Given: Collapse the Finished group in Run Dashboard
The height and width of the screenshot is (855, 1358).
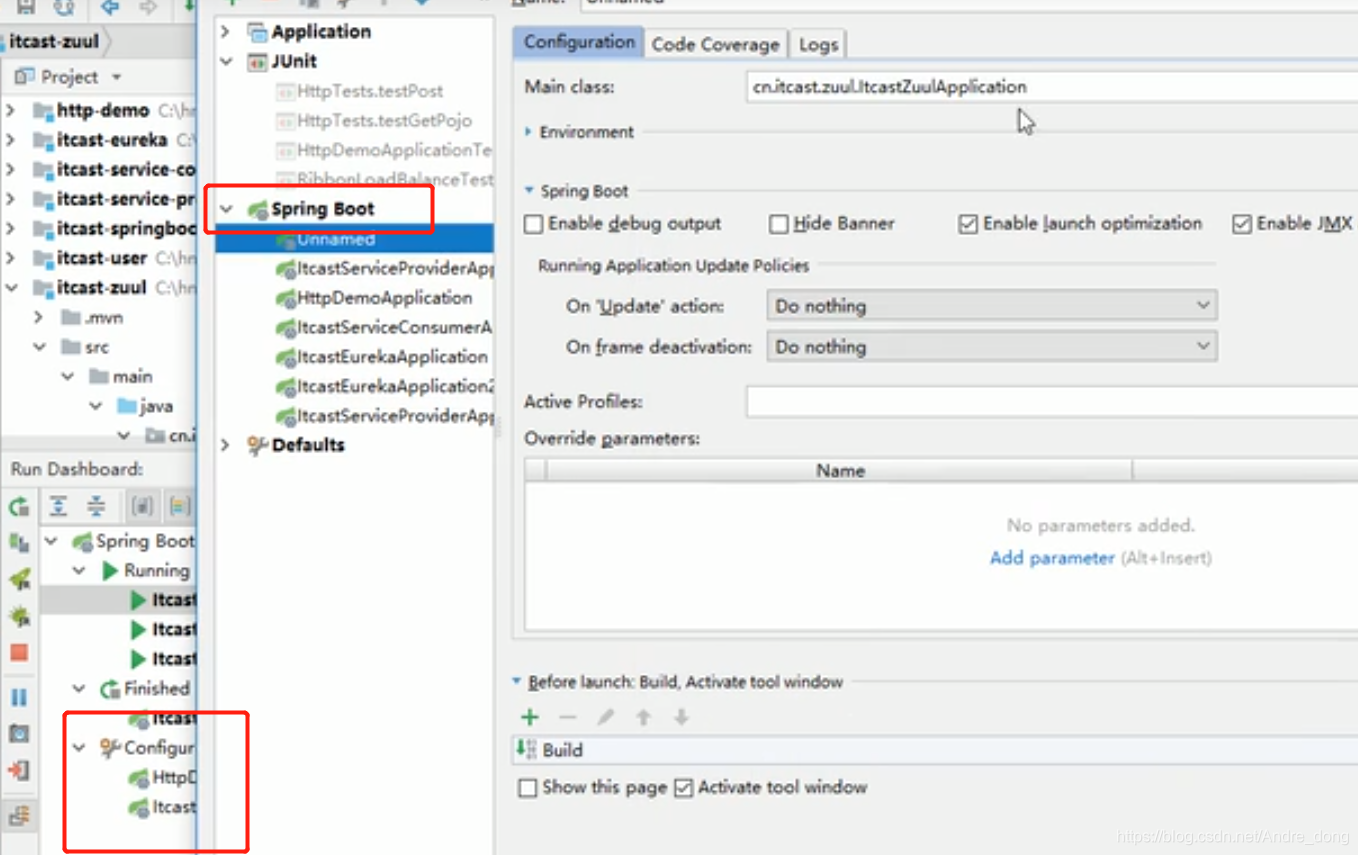Looking at the screenshot, I should tap(80, 689).
